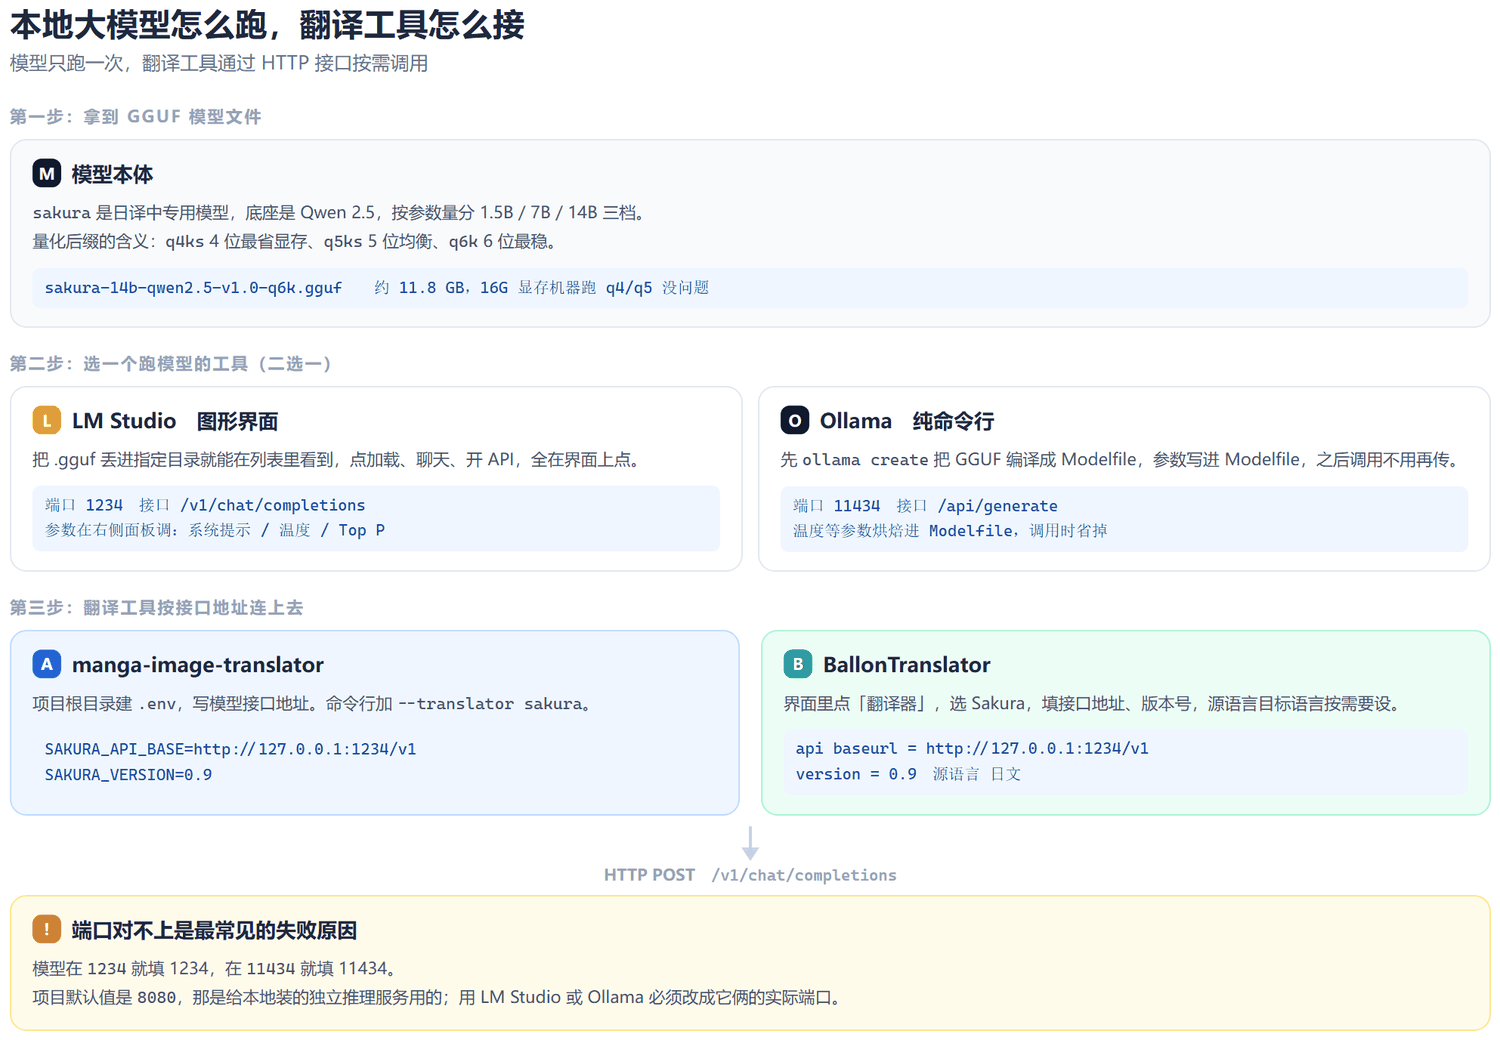
Task: Click the line 项目默认值是 8080
Action: [x=440, y=997]
